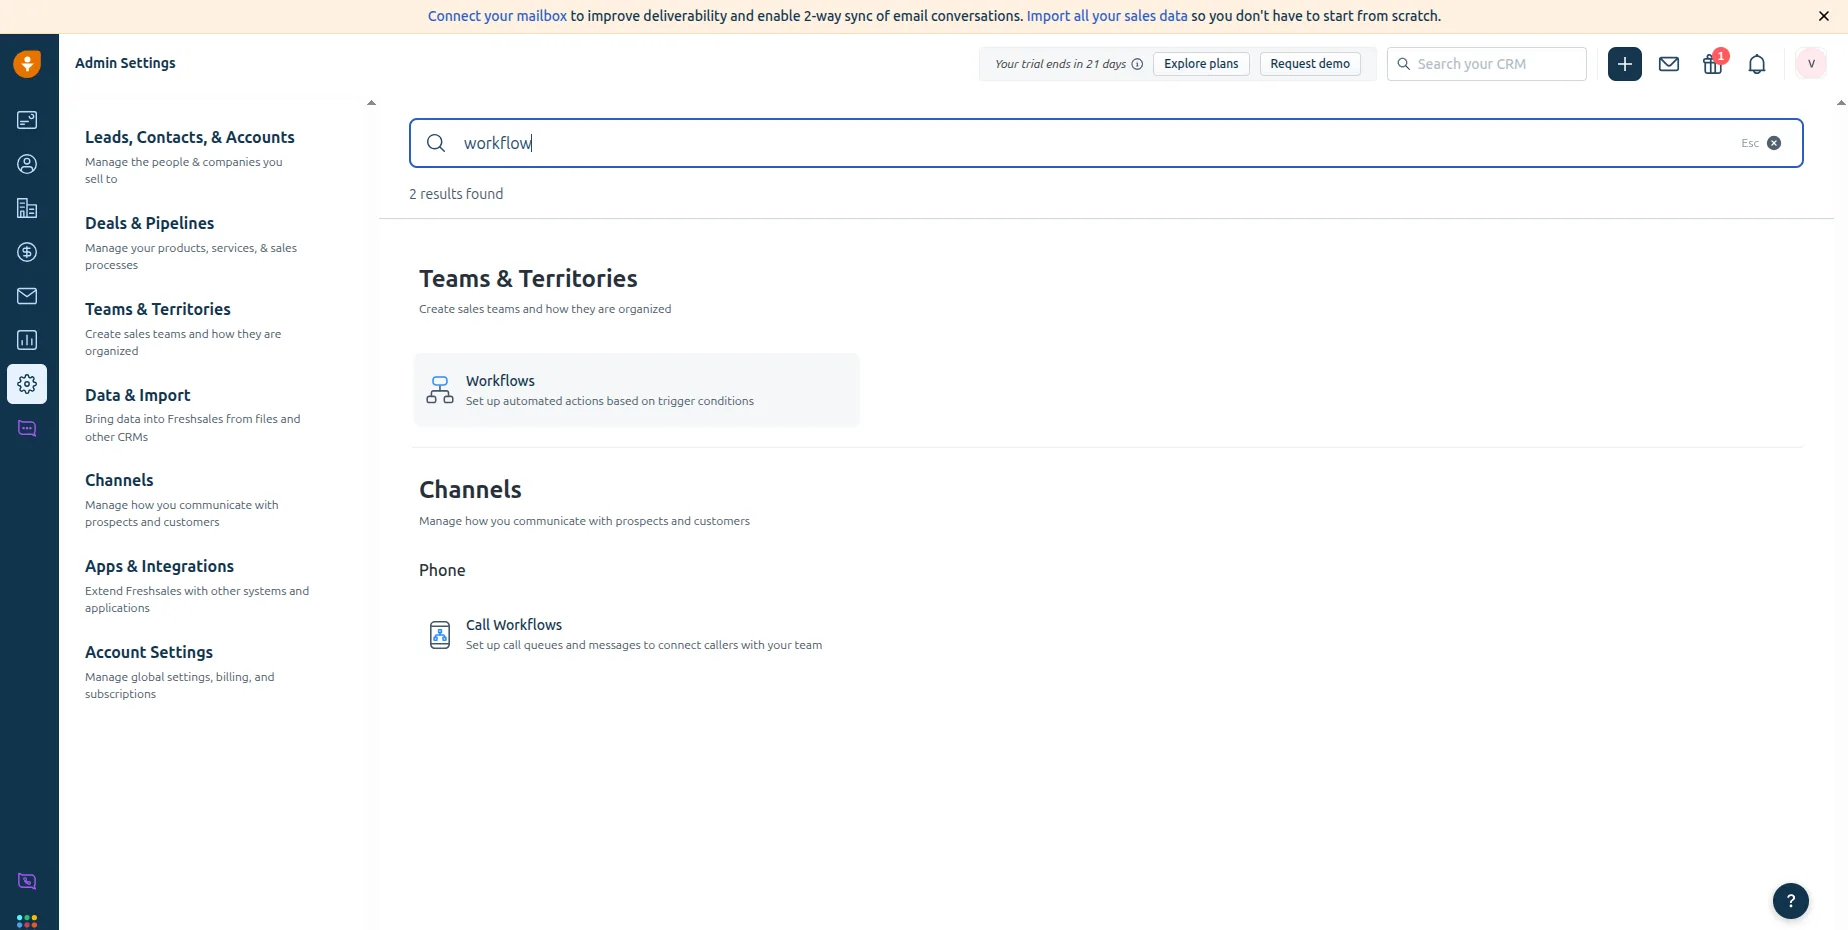Open the Contacts icon in sidebar
Image resolution: width=1848 pixels, height=930 pixels.
pyautogui.click(x=27, y=164)
